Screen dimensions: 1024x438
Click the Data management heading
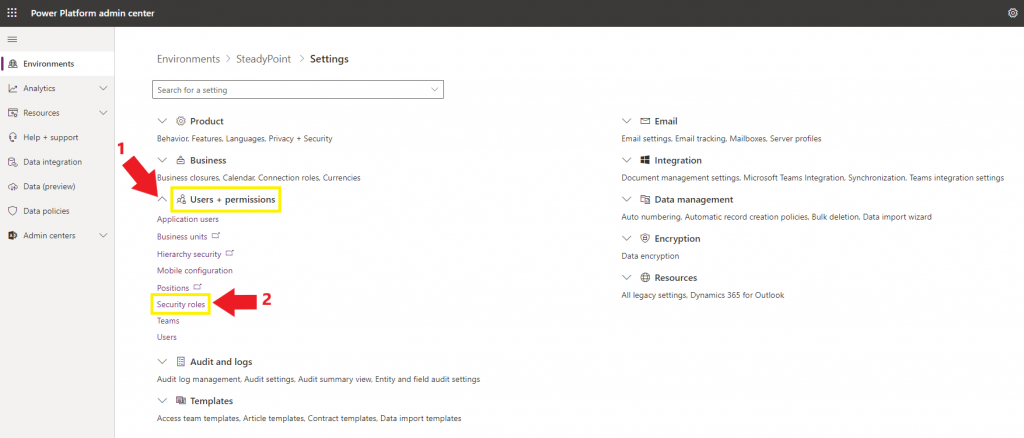(x=694, y=200)
